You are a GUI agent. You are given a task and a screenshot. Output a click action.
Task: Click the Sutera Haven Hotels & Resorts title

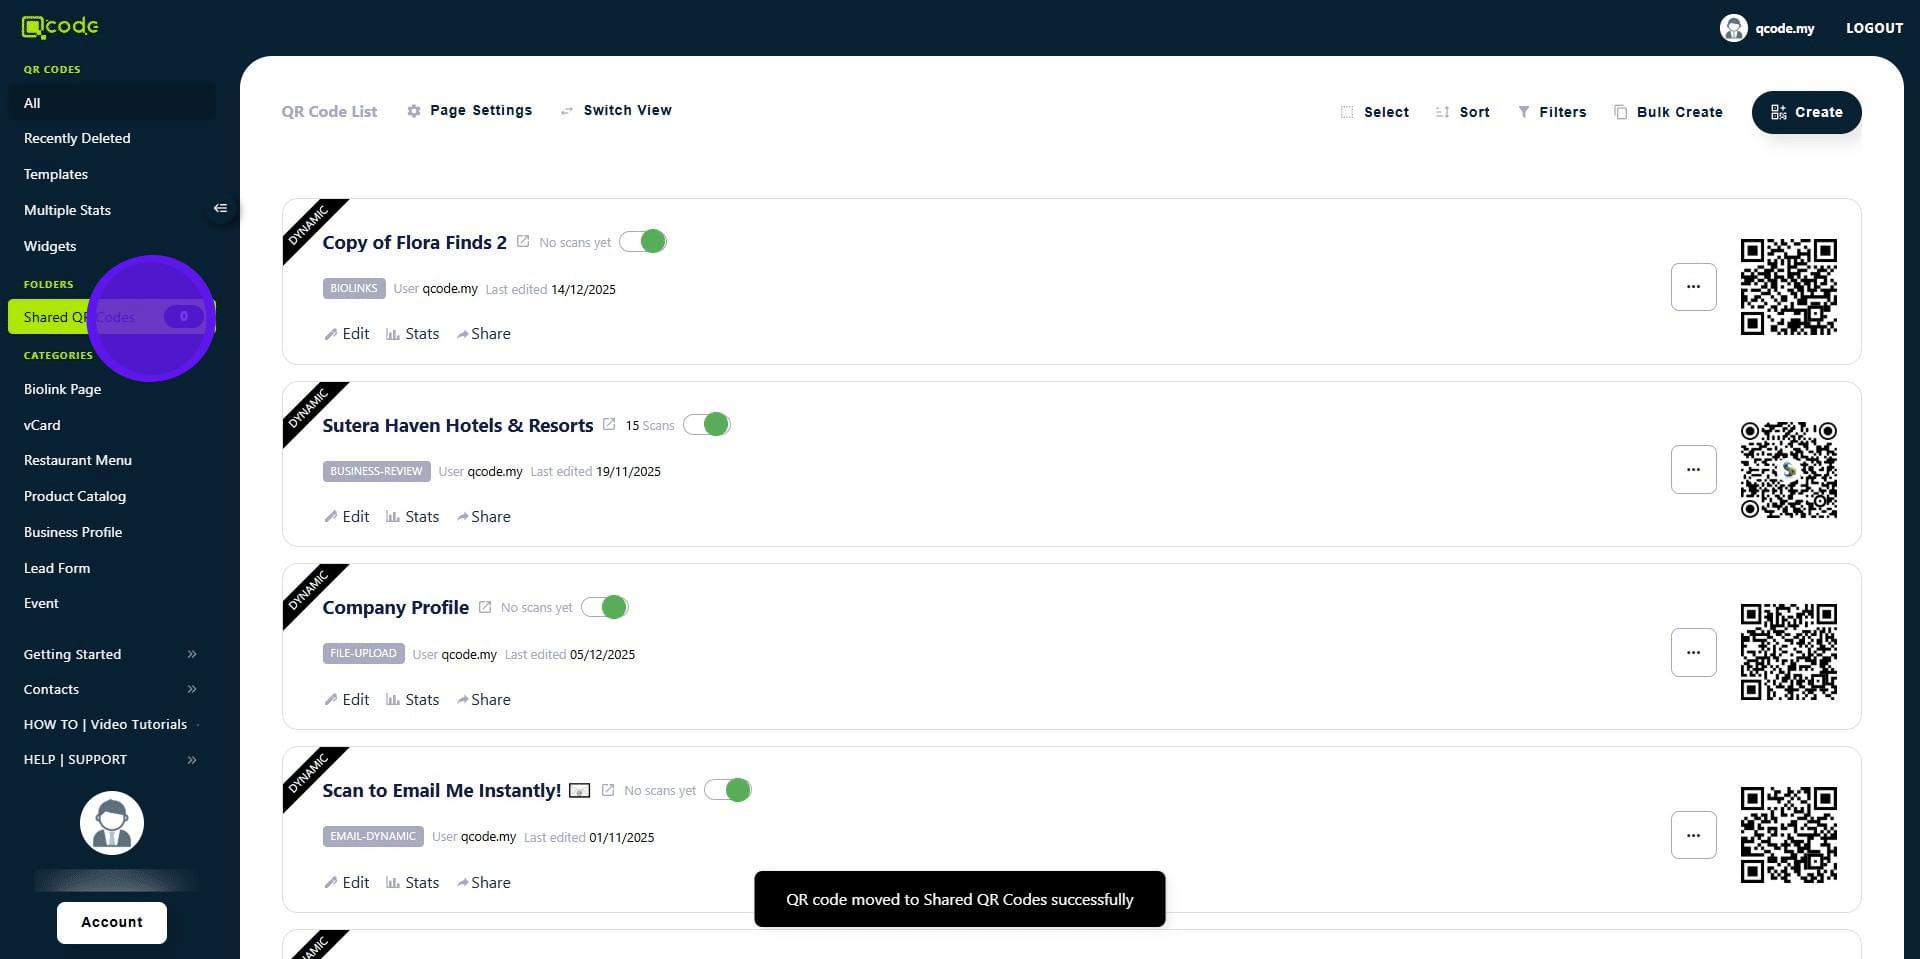click(458, 425)
